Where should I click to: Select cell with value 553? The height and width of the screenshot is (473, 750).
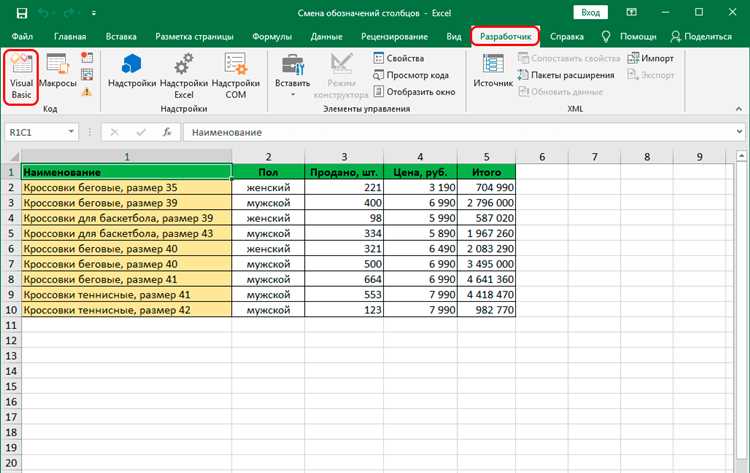click(x=344, y=295)
